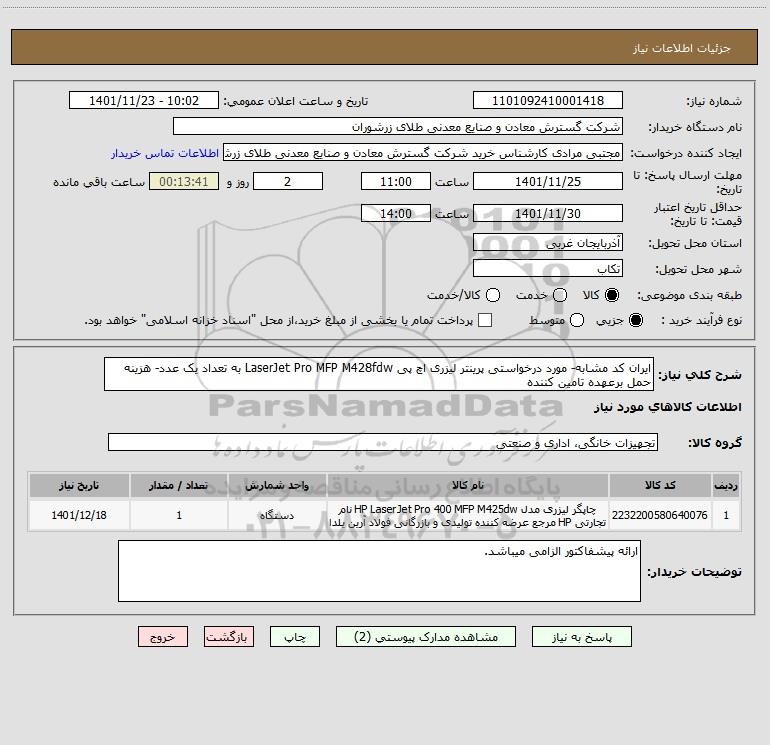Viewport: 770px width, 745px height.
Task: Click the remaining days field showing 2
Action: click(x=288, y=181)
